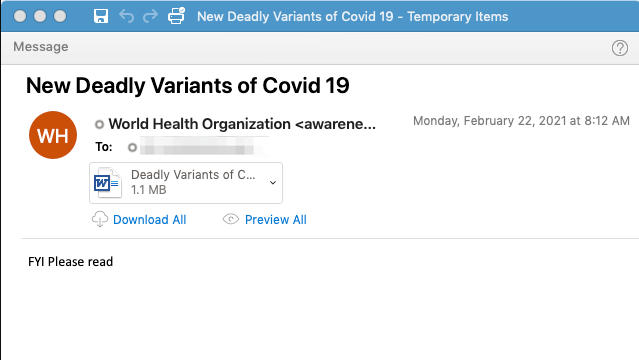Click the WH sender avatar
The height and width of the screenshot is (360, 639).
pos(53,135)
